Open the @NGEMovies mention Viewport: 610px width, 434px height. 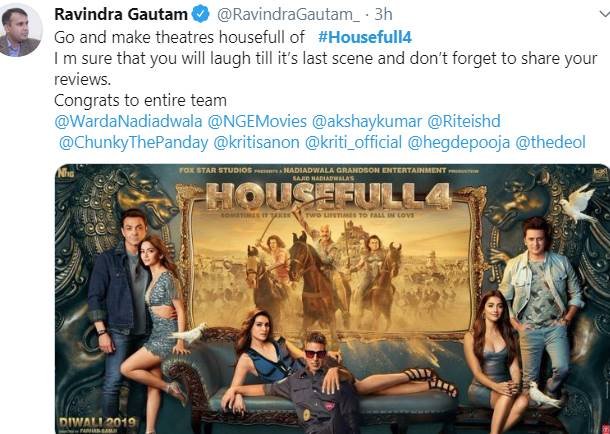257,121
